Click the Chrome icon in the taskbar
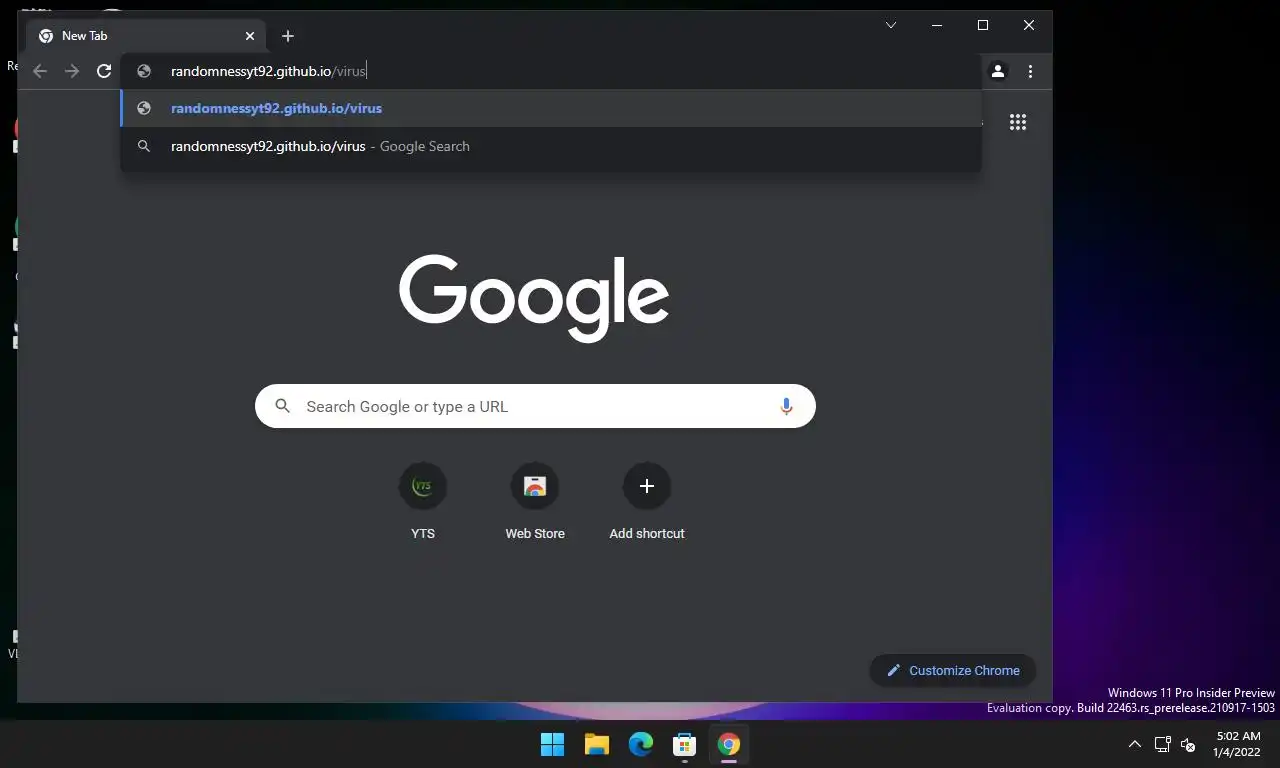This screenshot has width=1280, height=768. click(729, 744)
